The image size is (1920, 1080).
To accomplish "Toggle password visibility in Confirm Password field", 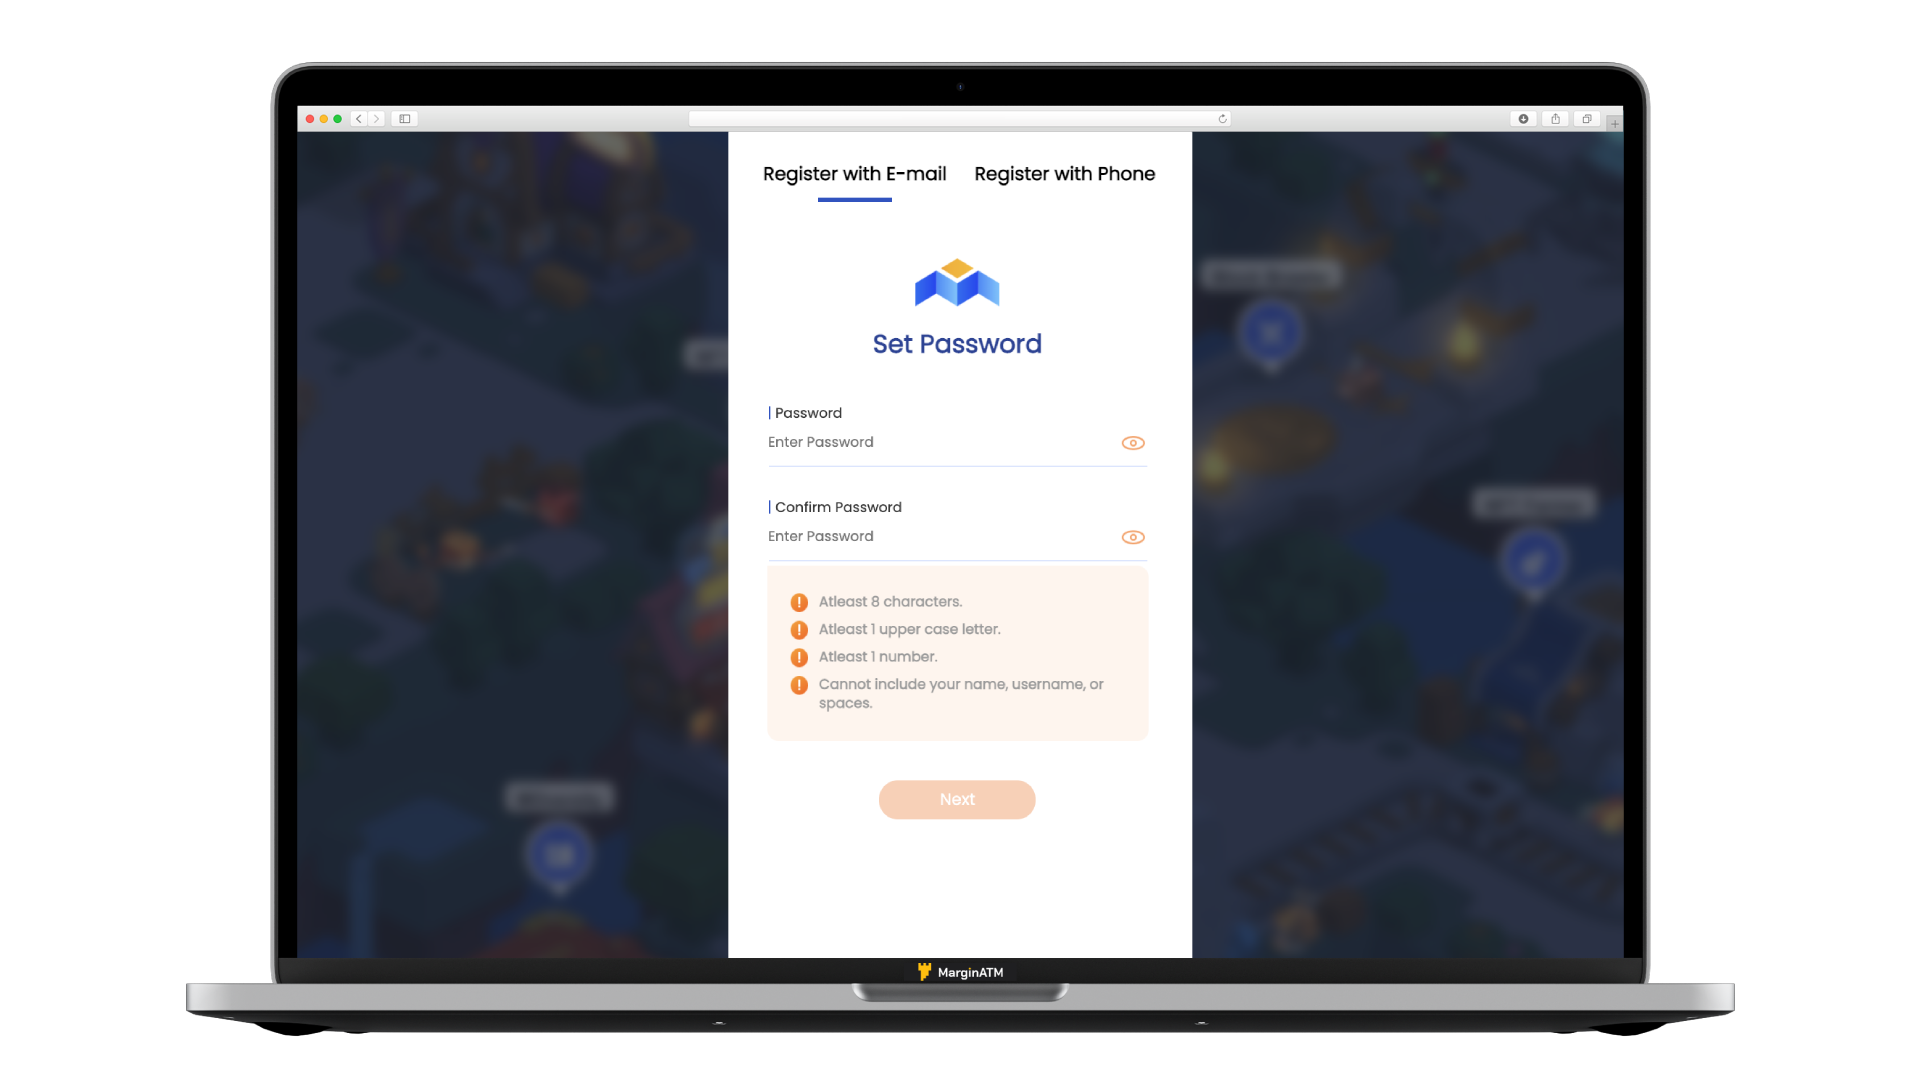I will coord(1131,535).
